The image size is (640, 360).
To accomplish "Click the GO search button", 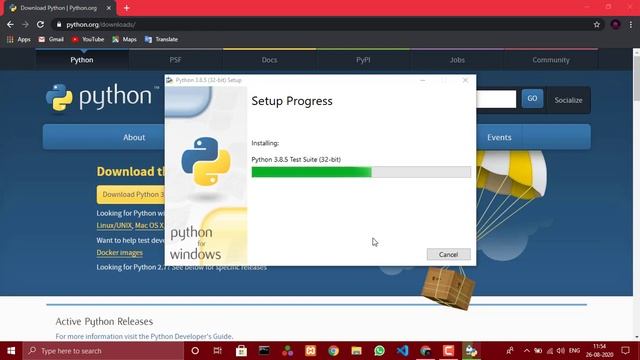I will coord(532,98).
